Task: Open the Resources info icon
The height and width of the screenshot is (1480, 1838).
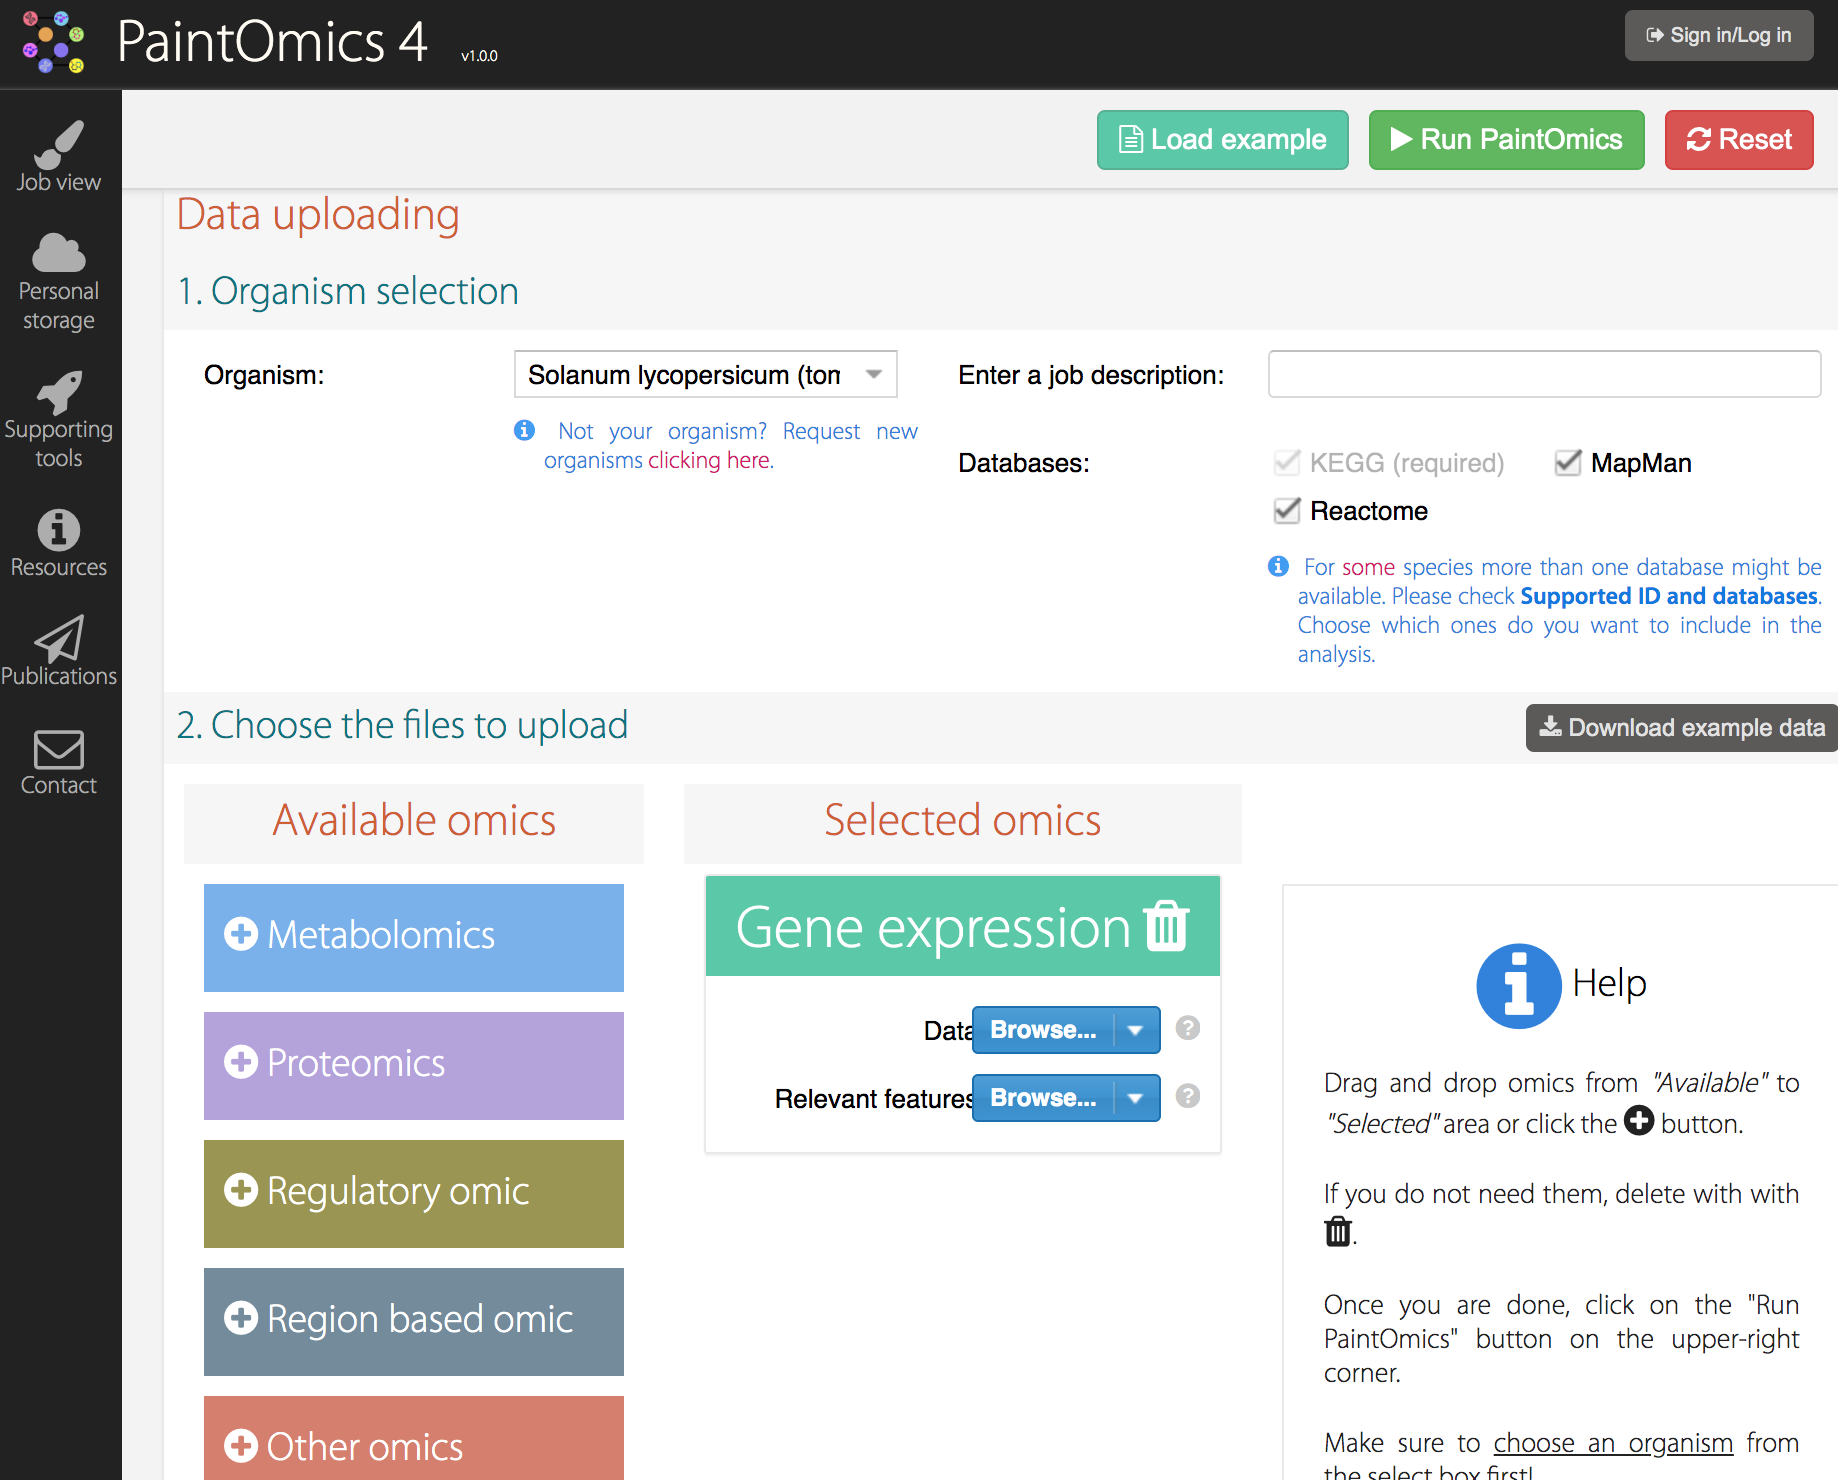Action: coord(59,543)
